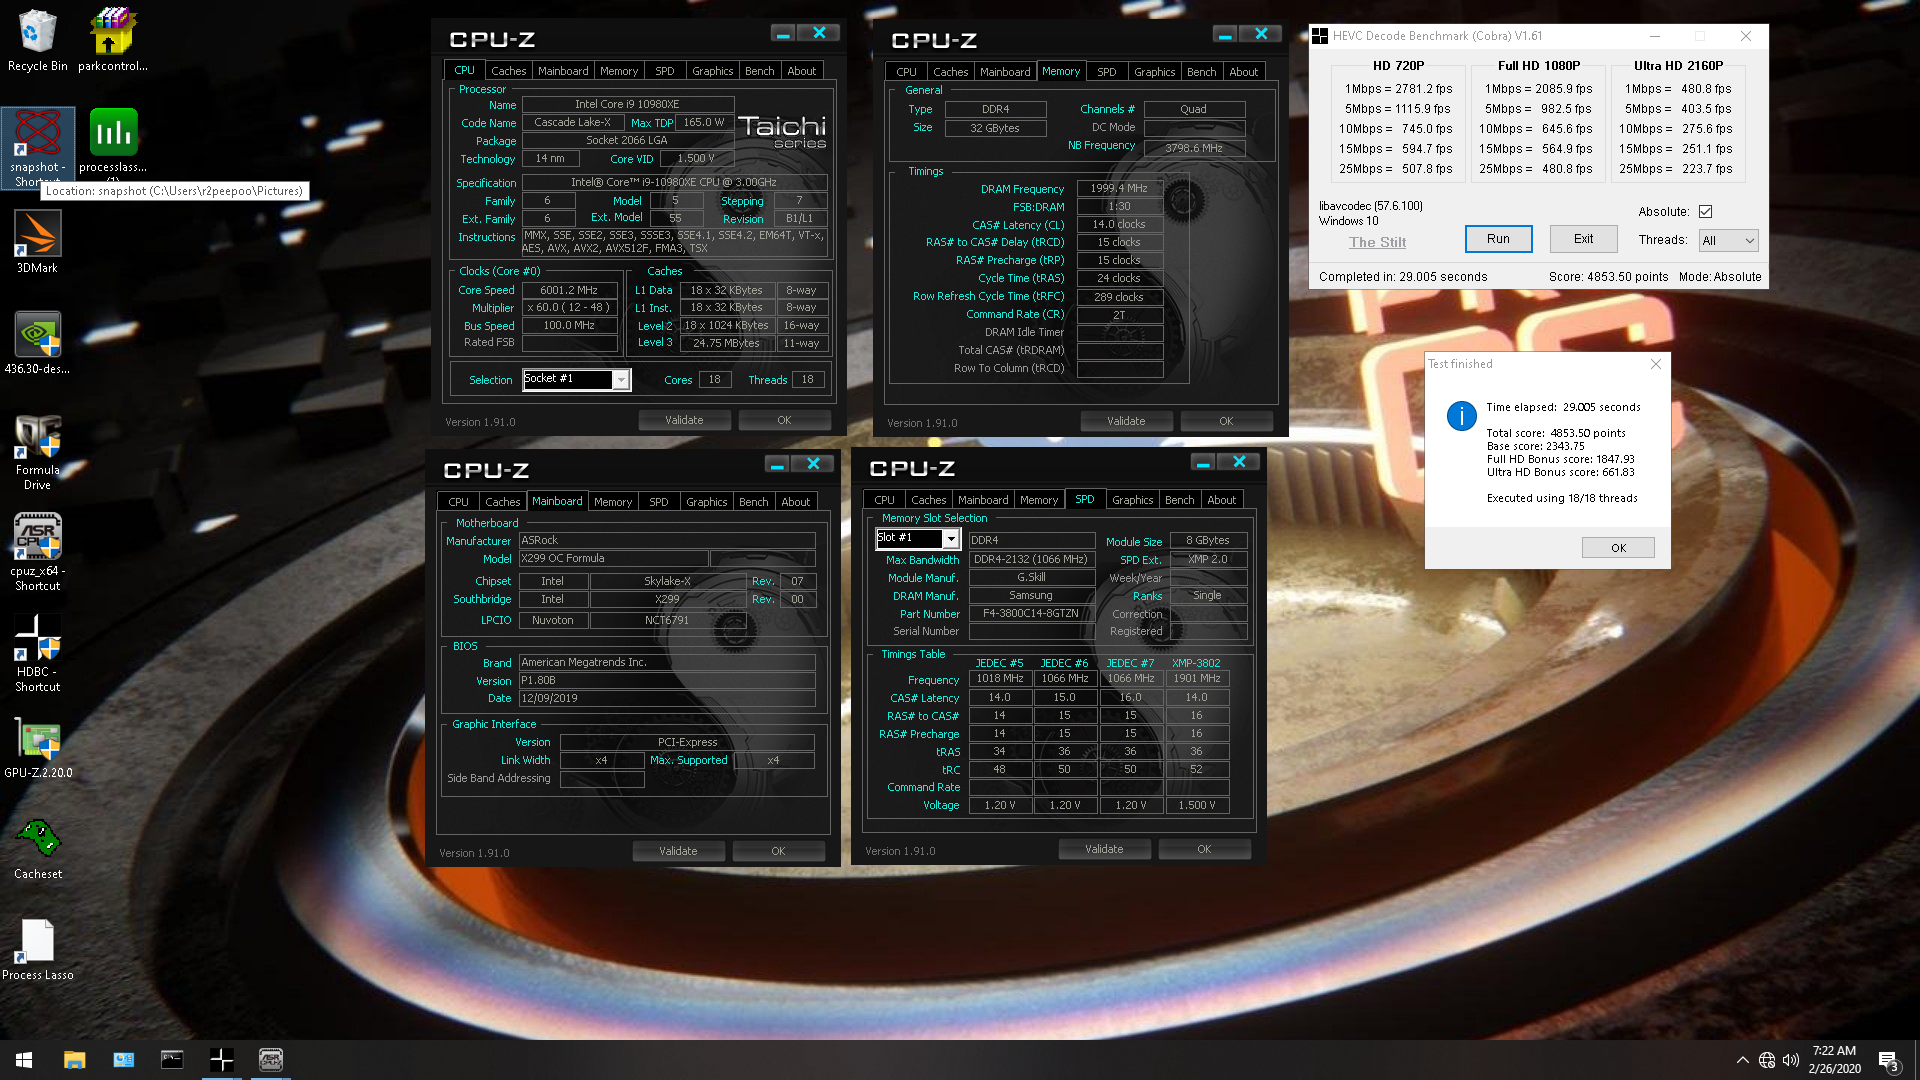This screenshot has height=1080, width=1920.
Task: Open the Threads dropdown set to All
Action: coord(1728,240)
